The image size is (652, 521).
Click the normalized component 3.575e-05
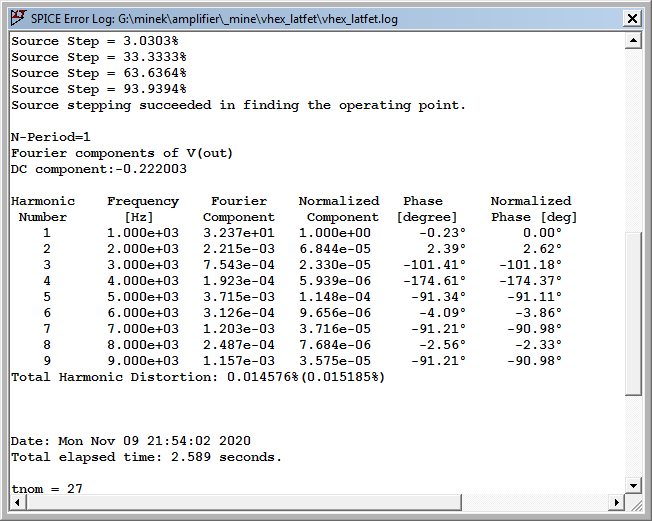pos(335,361)
